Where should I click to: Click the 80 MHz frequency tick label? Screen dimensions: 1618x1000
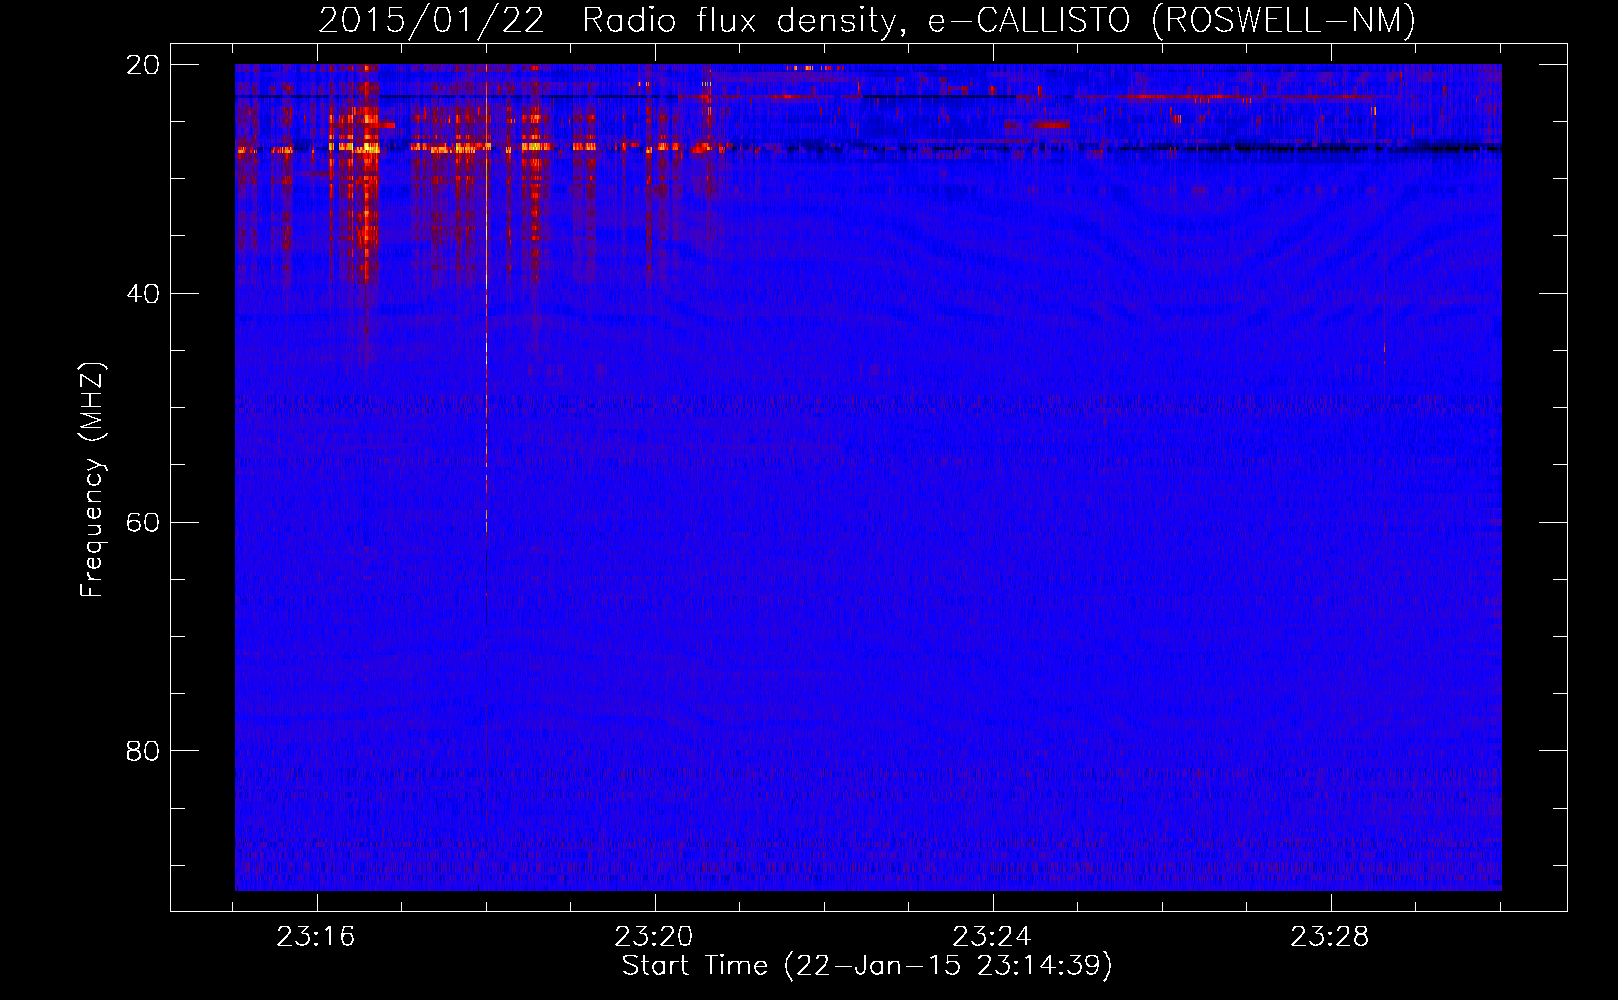[x=142, y=751]
